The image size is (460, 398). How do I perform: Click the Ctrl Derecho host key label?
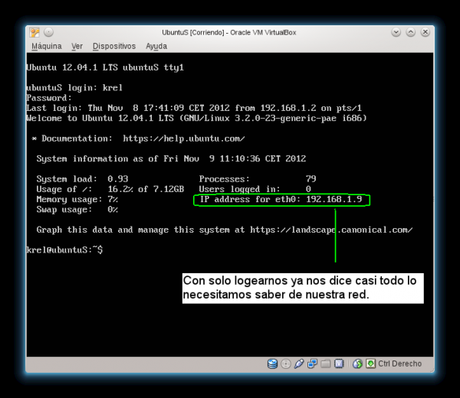[400, 364]
